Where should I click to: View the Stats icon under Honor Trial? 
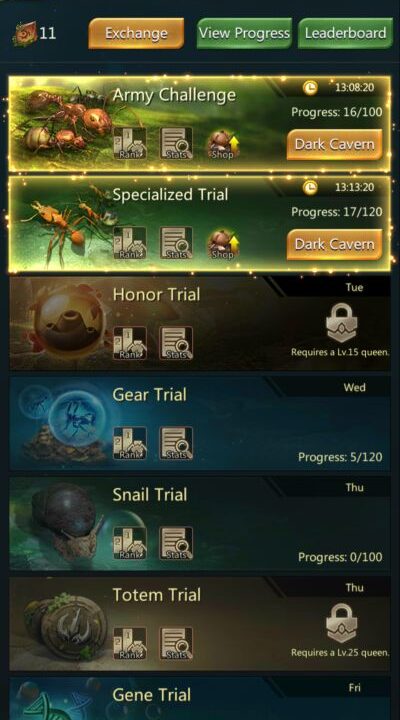(176, 343)
